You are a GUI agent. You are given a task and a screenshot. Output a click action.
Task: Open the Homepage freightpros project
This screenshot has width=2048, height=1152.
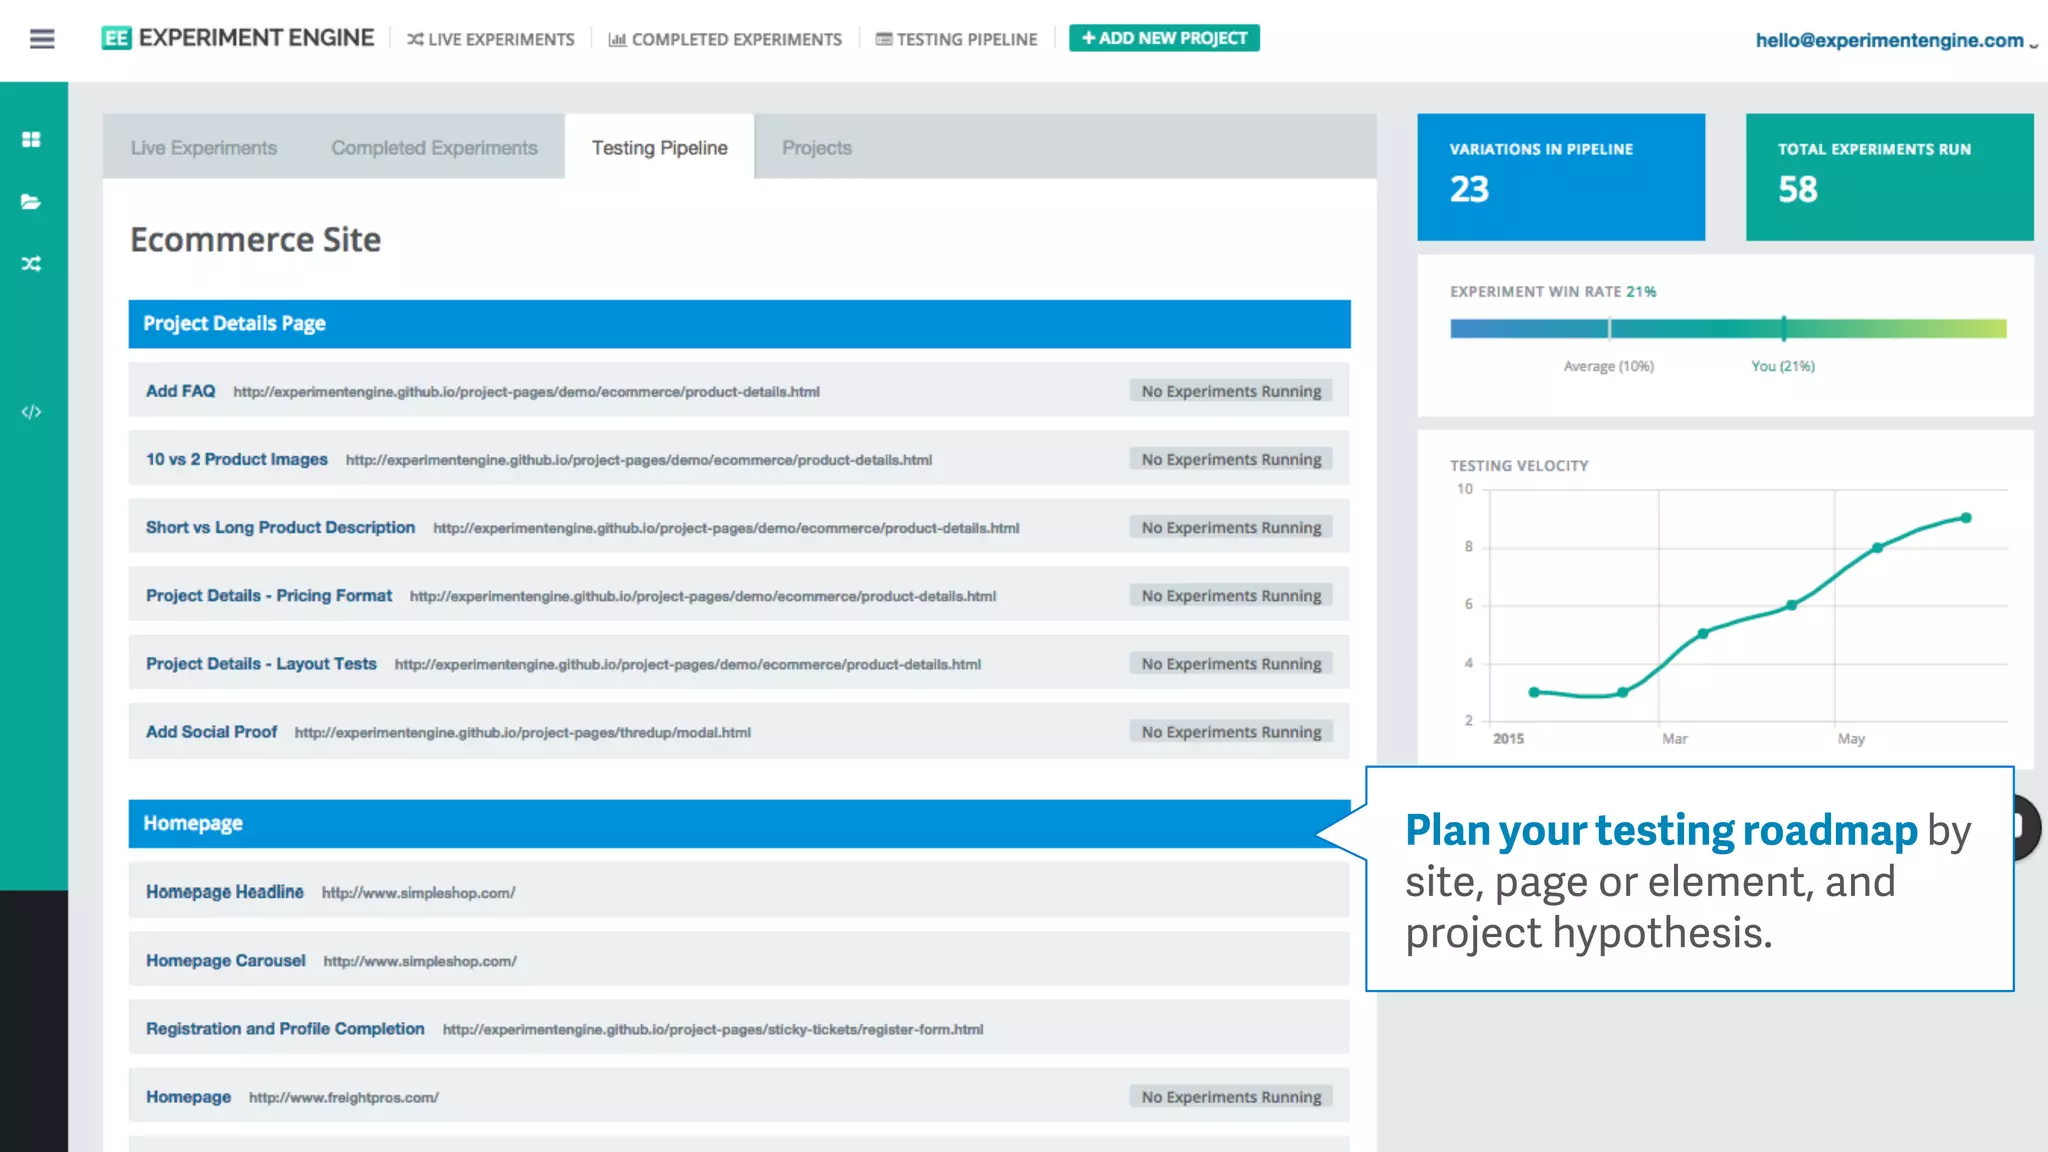(188, 1096)
